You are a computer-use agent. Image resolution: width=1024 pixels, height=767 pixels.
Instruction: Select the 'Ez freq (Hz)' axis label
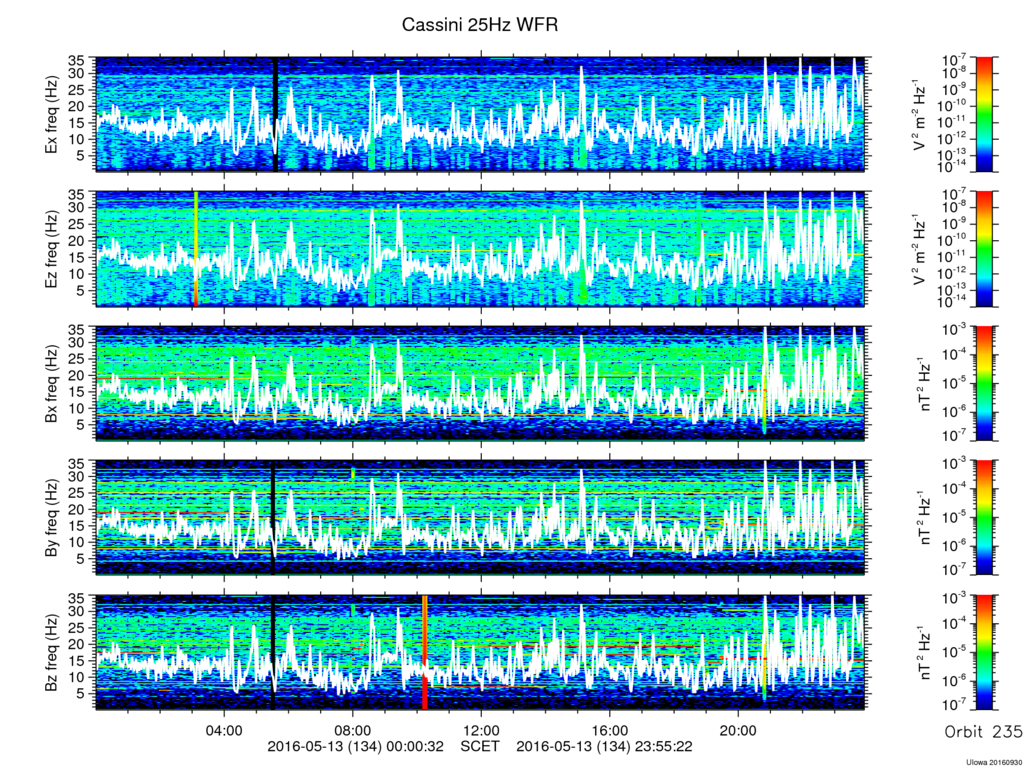51,249
